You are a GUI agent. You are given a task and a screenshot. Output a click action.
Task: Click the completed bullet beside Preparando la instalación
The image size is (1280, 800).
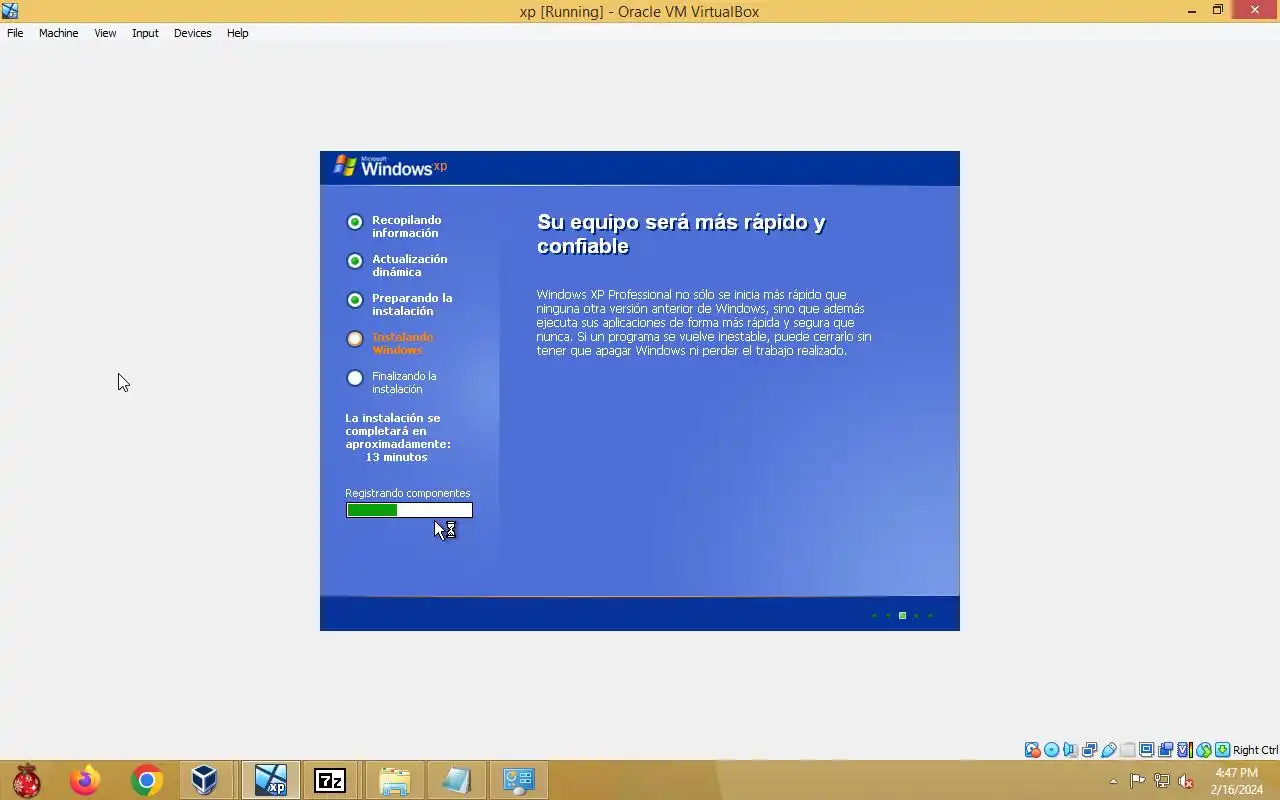(355, 300)
